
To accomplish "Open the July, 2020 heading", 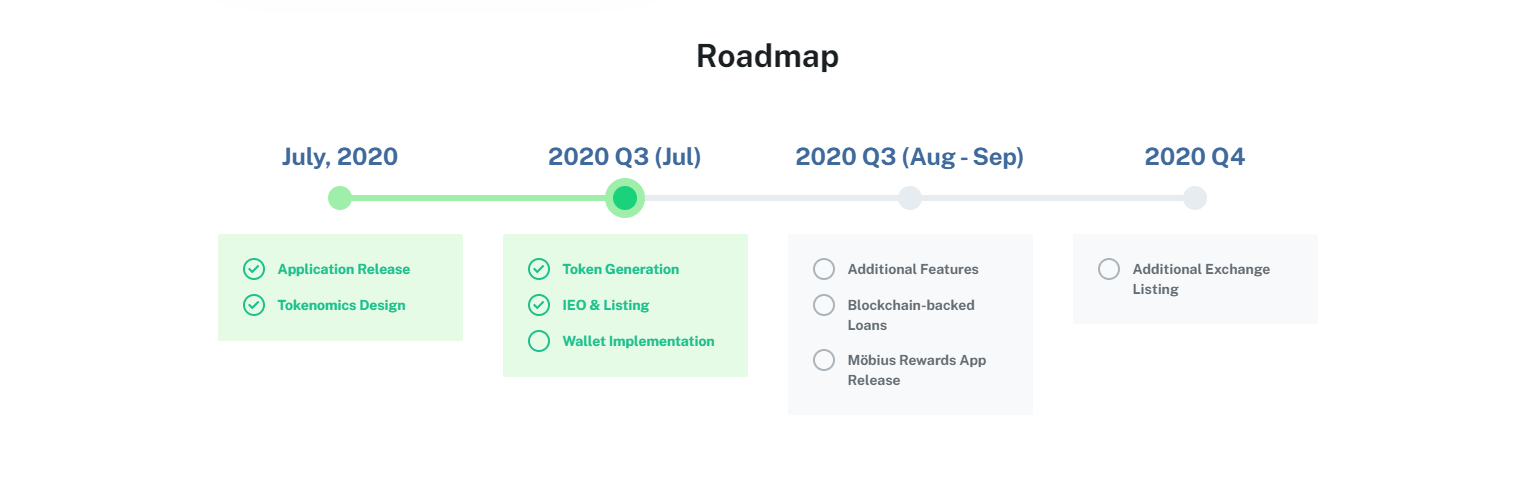I will pos(340,157).
